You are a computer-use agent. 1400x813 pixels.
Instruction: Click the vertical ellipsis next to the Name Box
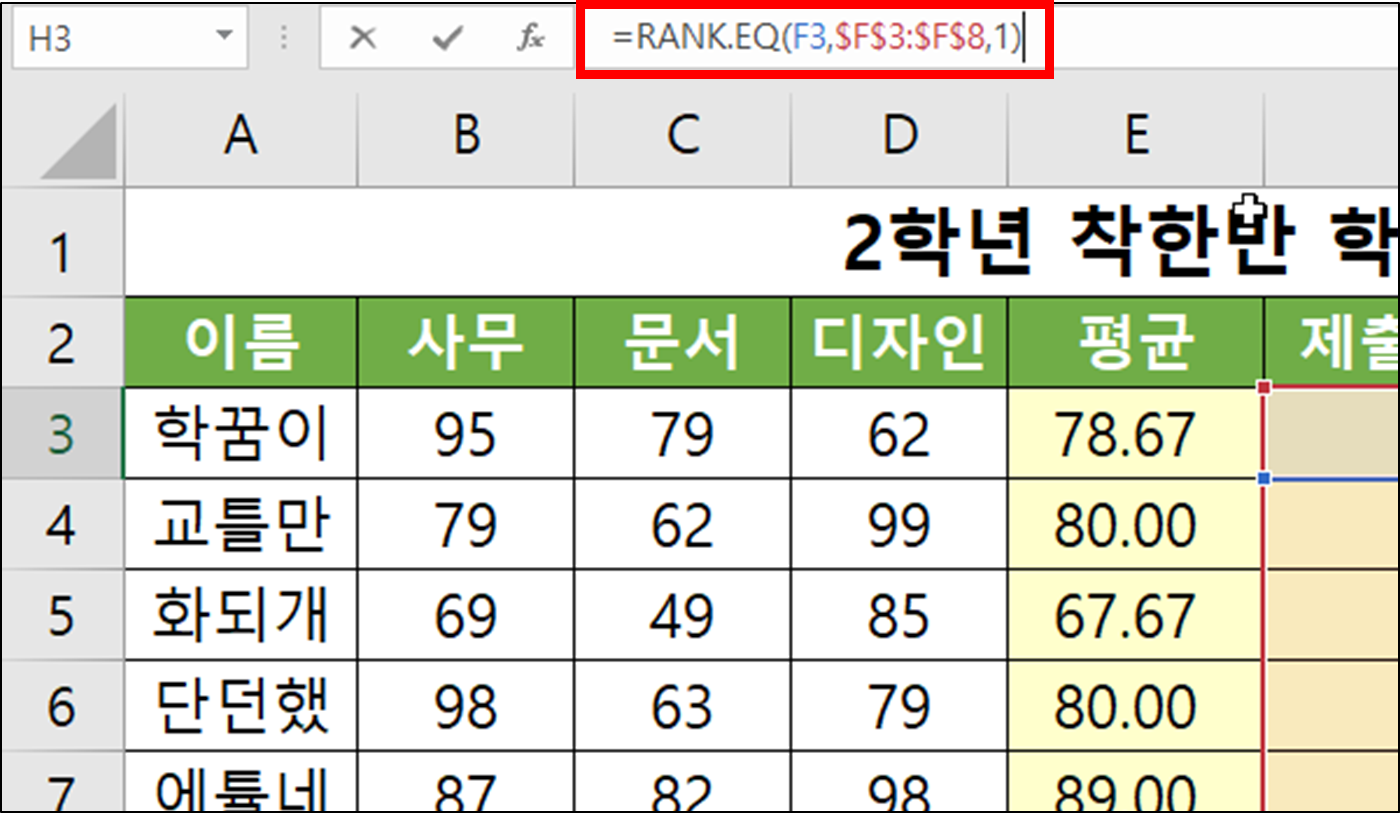click(284, 37)
